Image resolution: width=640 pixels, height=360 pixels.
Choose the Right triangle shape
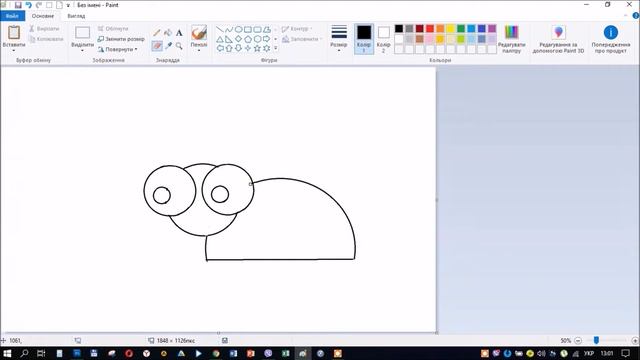pos(229,39)
